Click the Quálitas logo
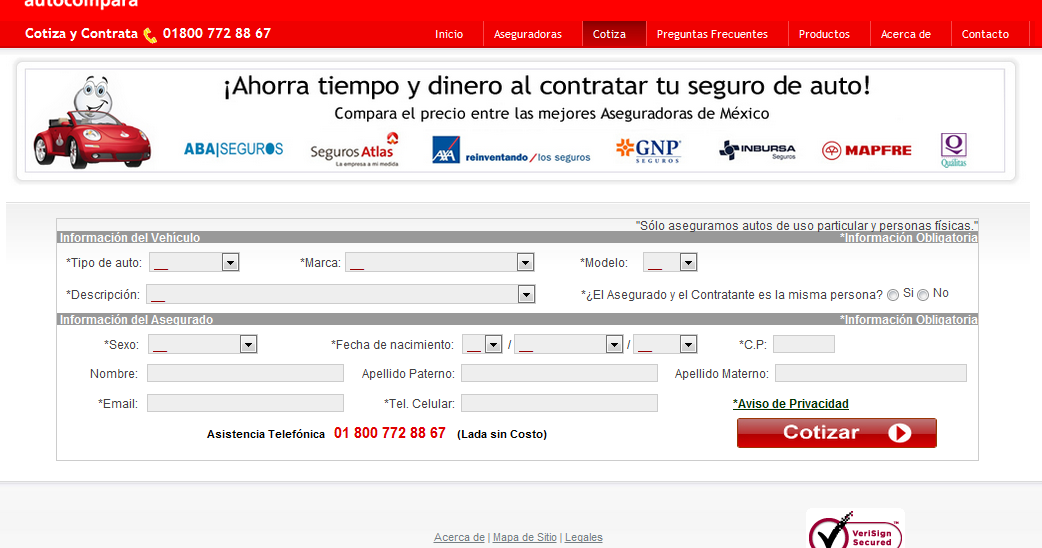Image resolution: width=1042 pixels, height=548 pixels. pyautogui.click(x=954, y=150)
